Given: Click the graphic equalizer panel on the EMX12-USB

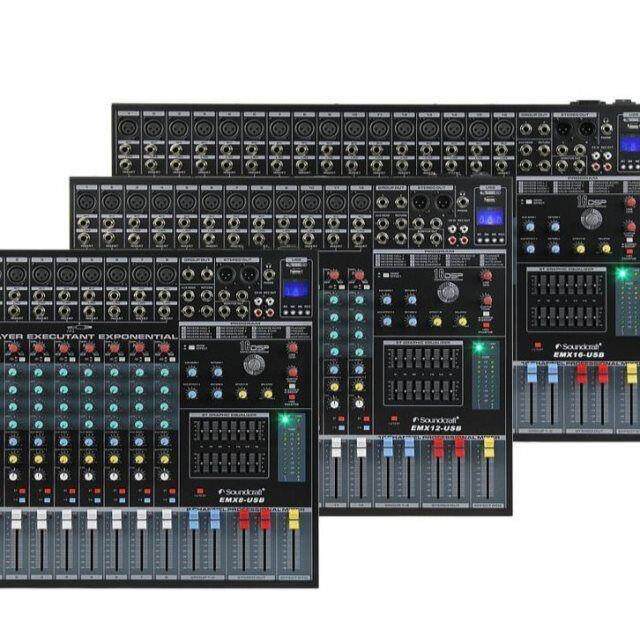Looking at the screenshot, I should (423, 373).
